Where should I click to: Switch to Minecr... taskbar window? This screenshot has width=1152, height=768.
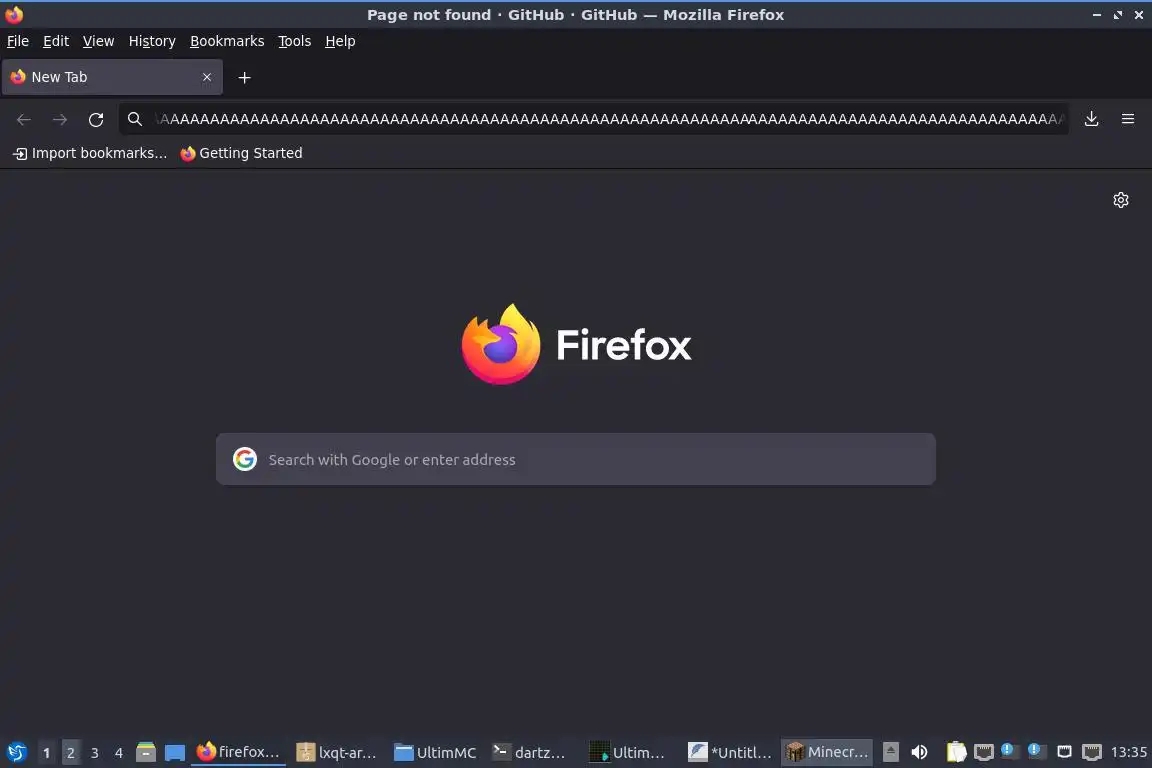pyautogui.click(x=827, y=753)
